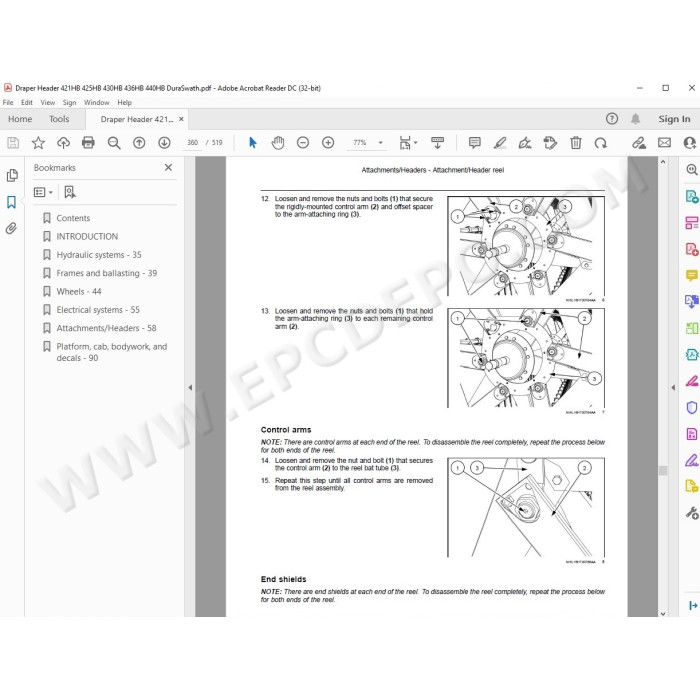Toggle the Bookmarks panel icon
The image size is (700, 700).
[12, 202]
